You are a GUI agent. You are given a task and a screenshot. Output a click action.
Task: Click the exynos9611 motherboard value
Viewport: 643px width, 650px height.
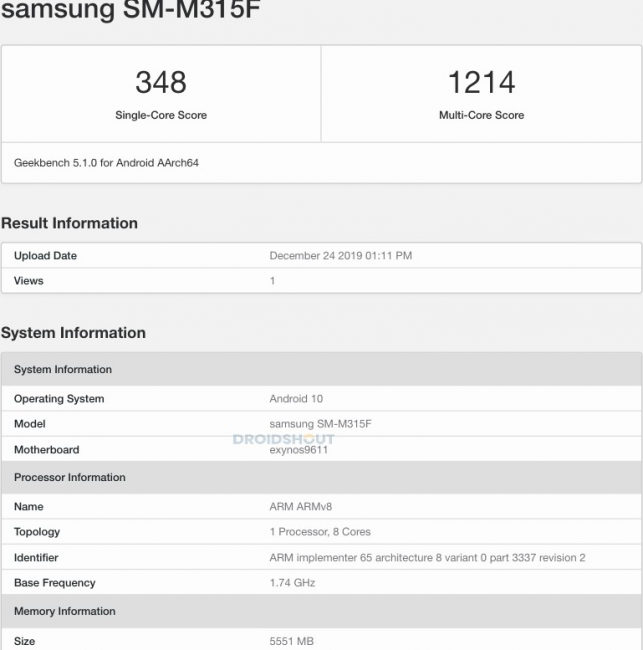pos(299,450)
